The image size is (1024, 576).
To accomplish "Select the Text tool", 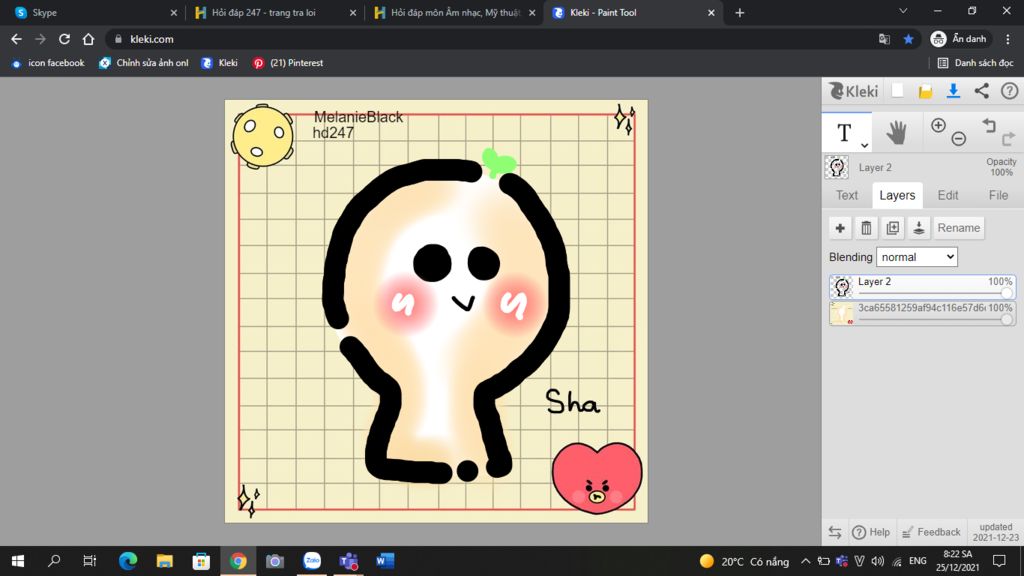I will pyautogui.click(x=844, y=133).
